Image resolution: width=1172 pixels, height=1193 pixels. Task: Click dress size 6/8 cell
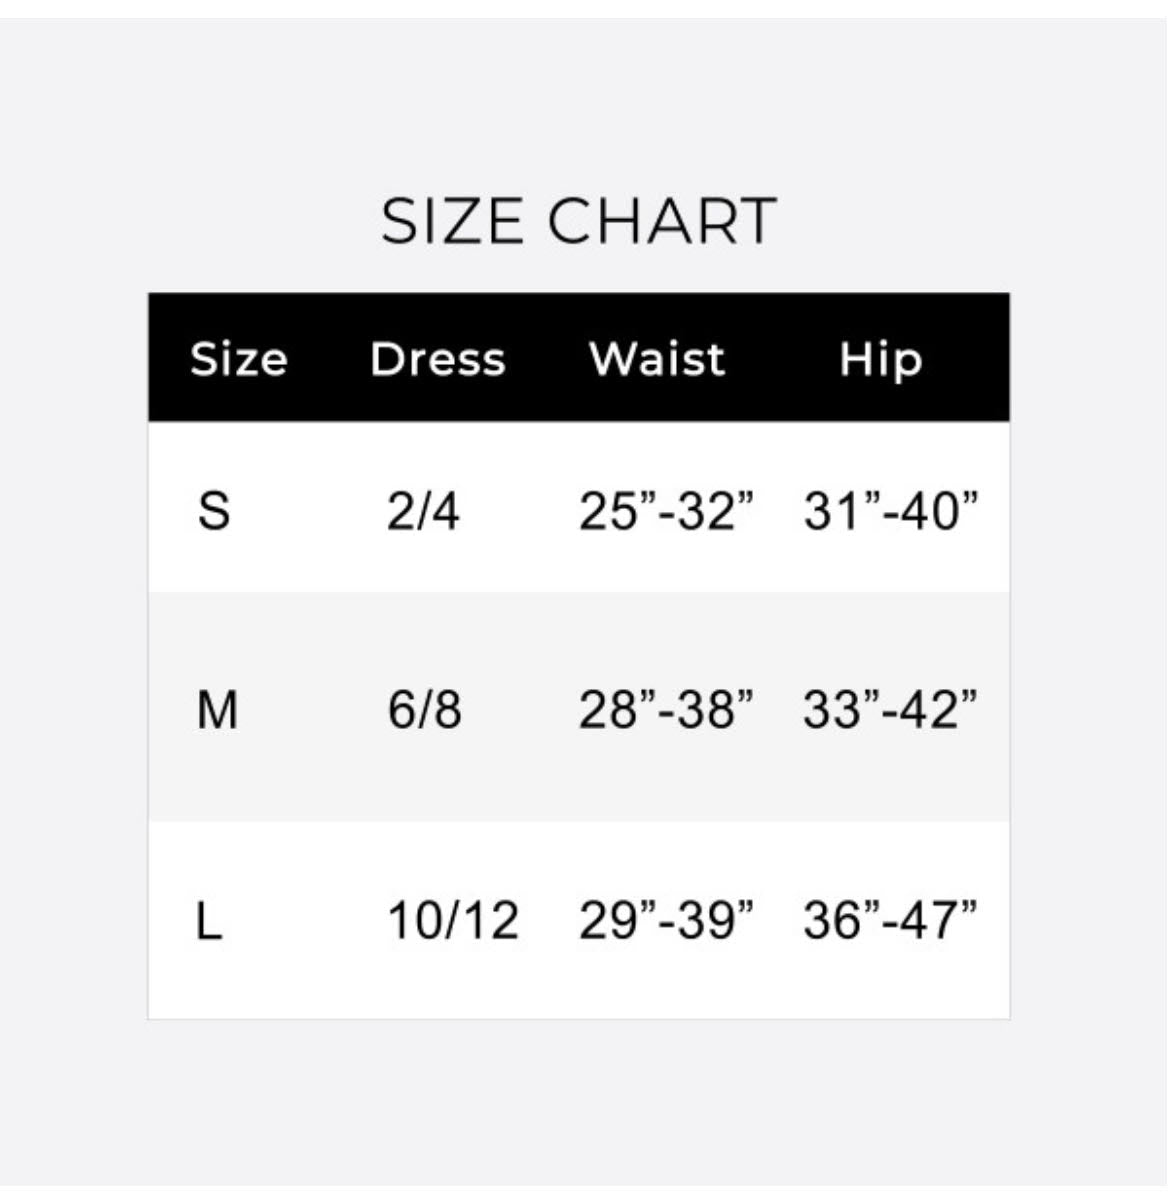(424, 710)
